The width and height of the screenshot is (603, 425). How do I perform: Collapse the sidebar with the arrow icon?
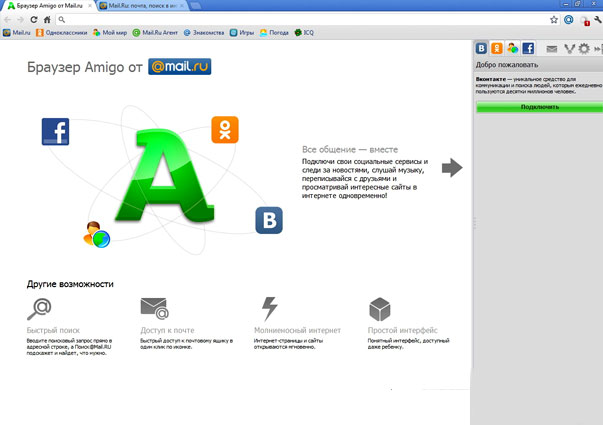[x=598, y=49]
